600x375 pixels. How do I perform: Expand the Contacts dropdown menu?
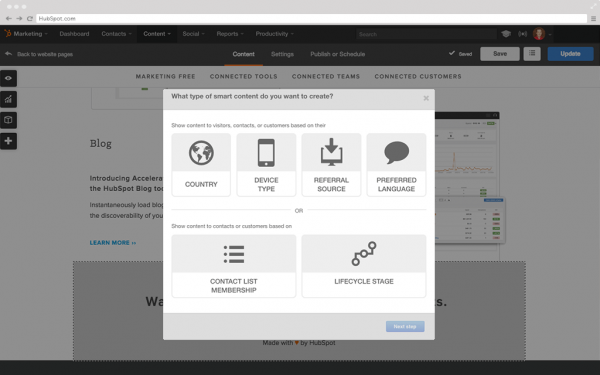116,34
